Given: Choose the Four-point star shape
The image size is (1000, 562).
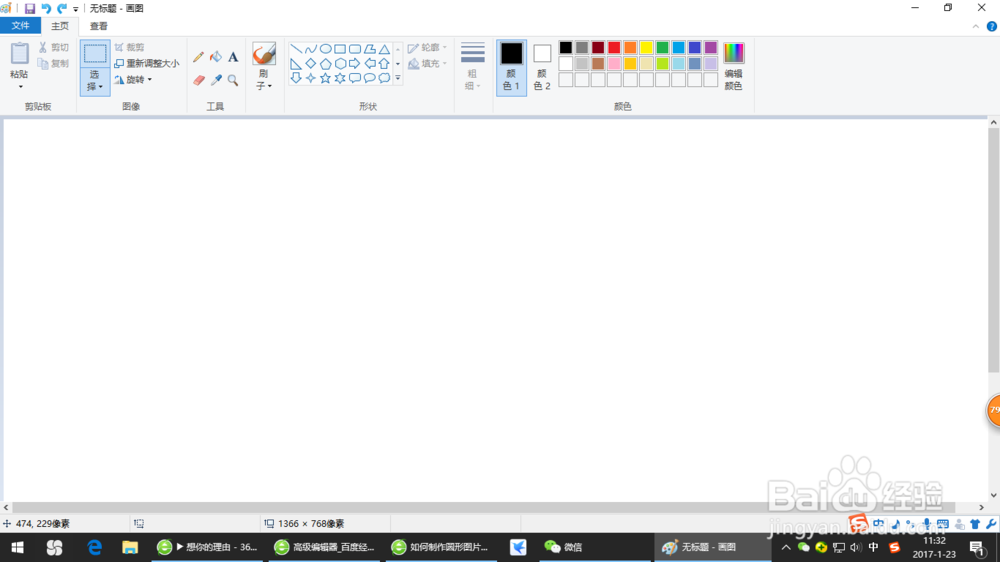Looking at the screenshot, I should [311, 78].
